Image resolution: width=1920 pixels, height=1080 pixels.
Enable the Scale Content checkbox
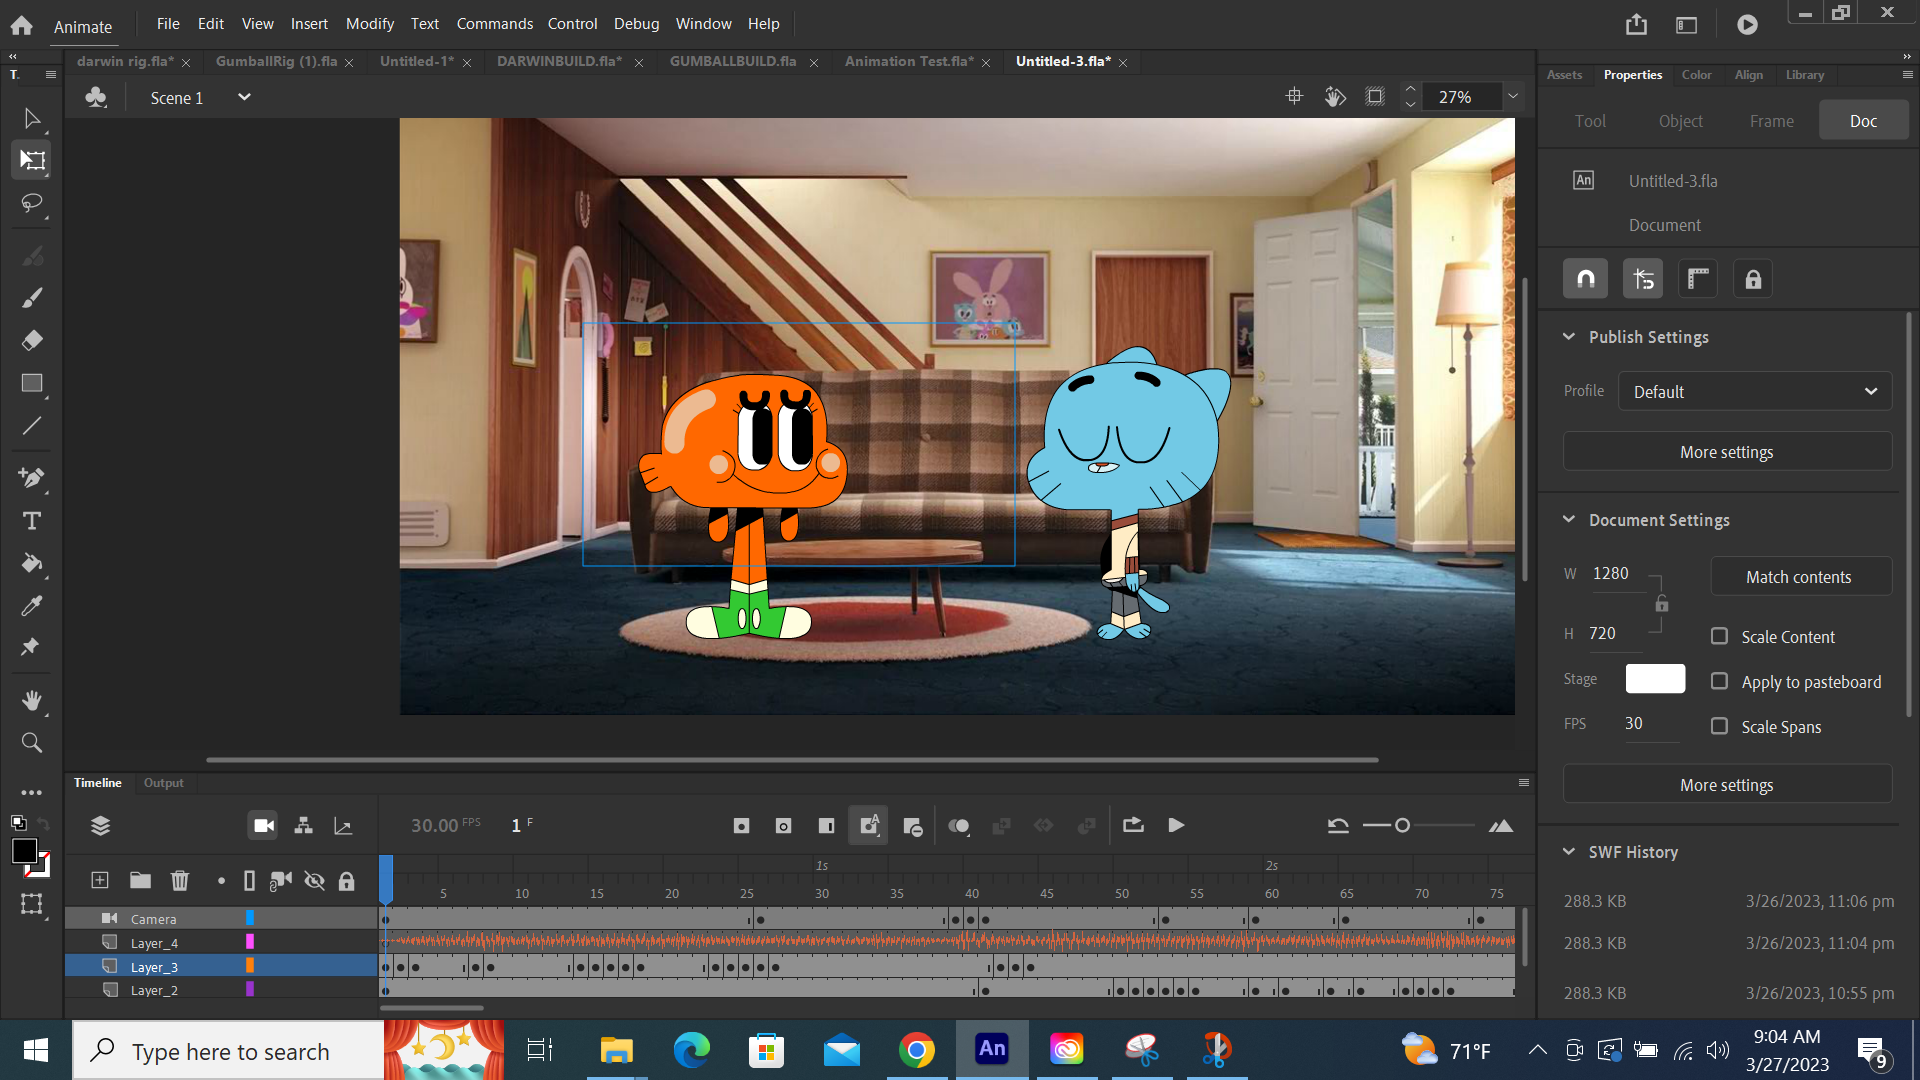pyautogui.click(x=1719, y=636)
